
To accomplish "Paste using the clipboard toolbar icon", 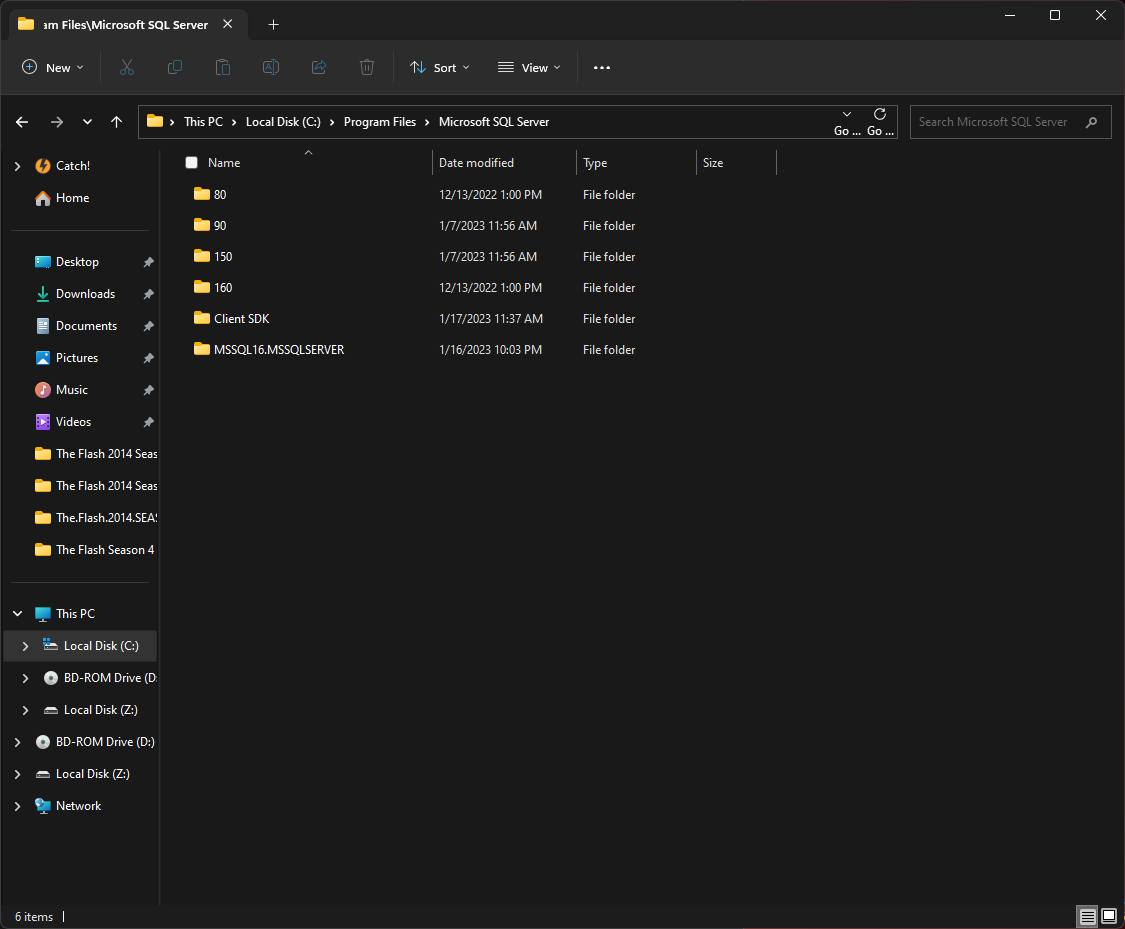I will point(223,67).
